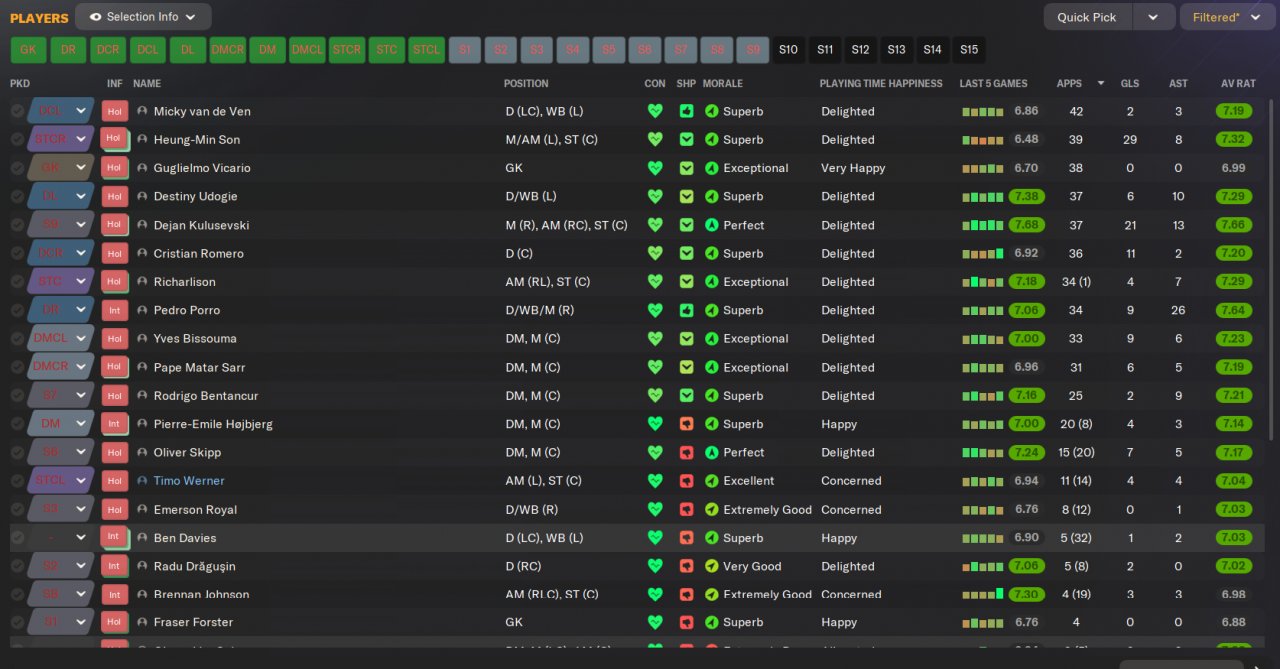Toggle the picked checkmark for Dejan Kulusevski

[x=17, y=225]
